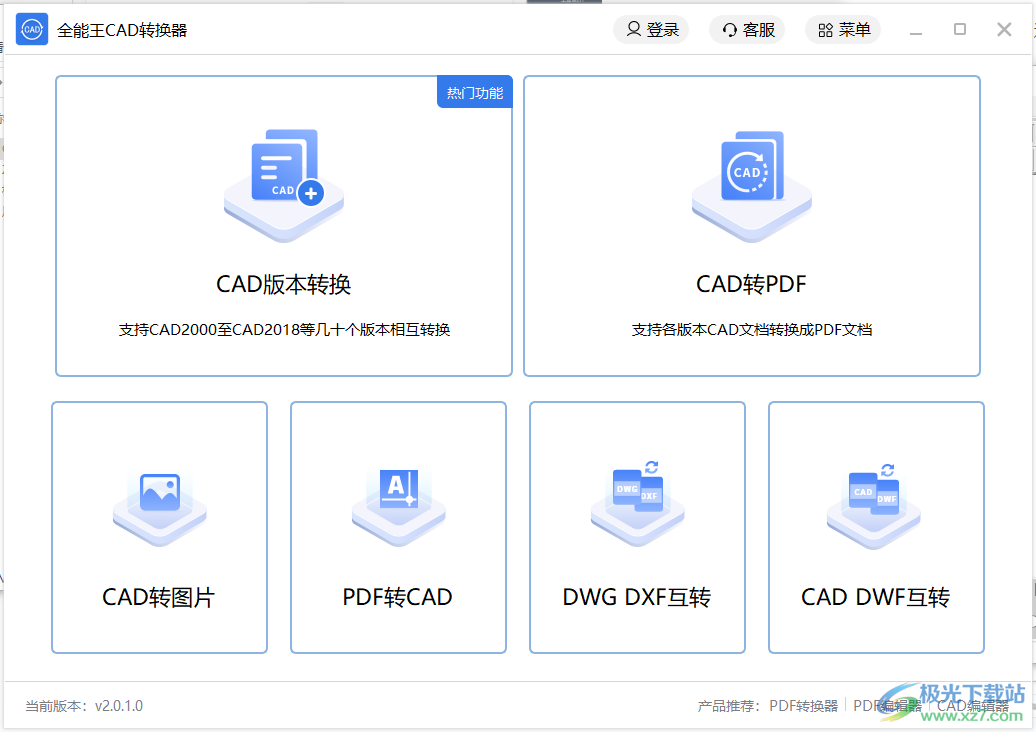
Task: Click the 全能王CAD转换器 window title
Action: (122, 30)
